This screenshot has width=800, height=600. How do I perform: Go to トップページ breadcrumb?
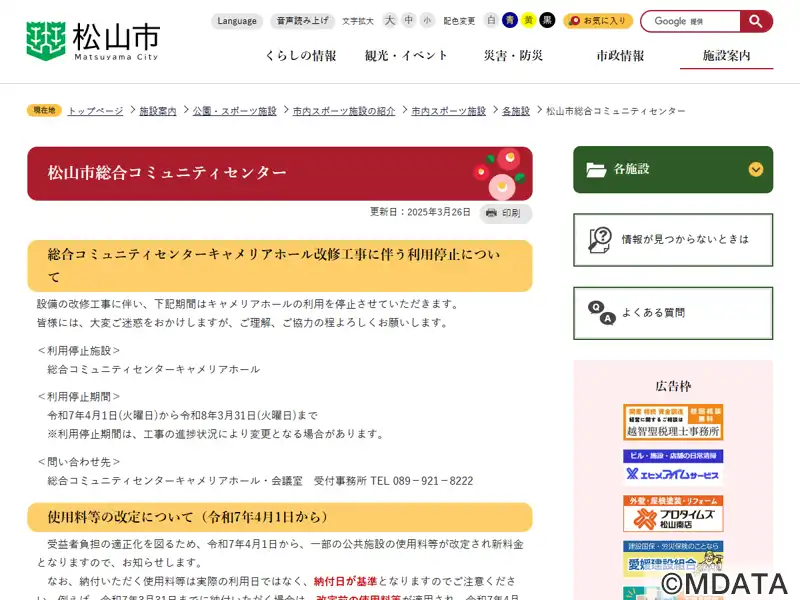tap(95, 111)
